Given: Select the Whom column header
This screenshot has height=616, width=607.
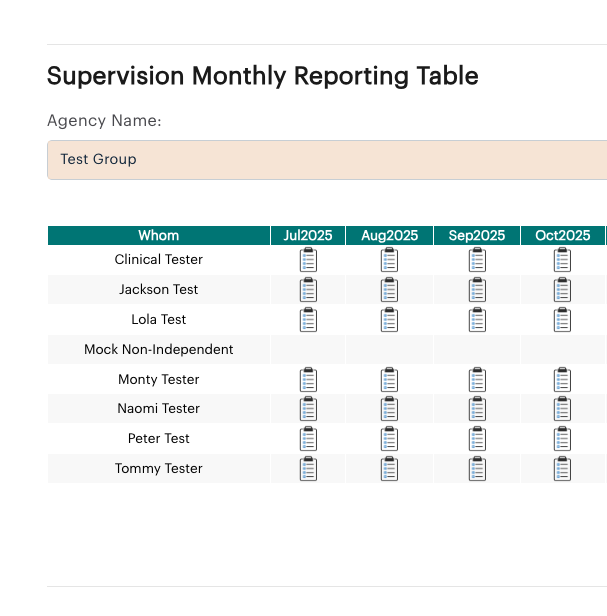Looking at the screenshot, I should click(x=159, y=235).
